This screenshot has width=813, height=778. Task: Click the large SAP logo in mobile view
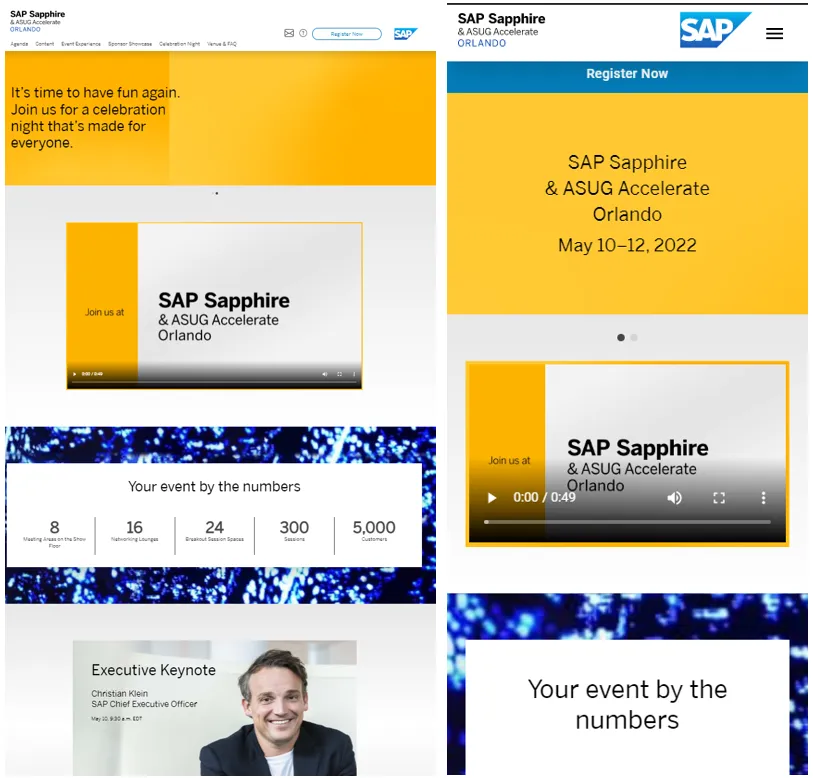(714, 31)
